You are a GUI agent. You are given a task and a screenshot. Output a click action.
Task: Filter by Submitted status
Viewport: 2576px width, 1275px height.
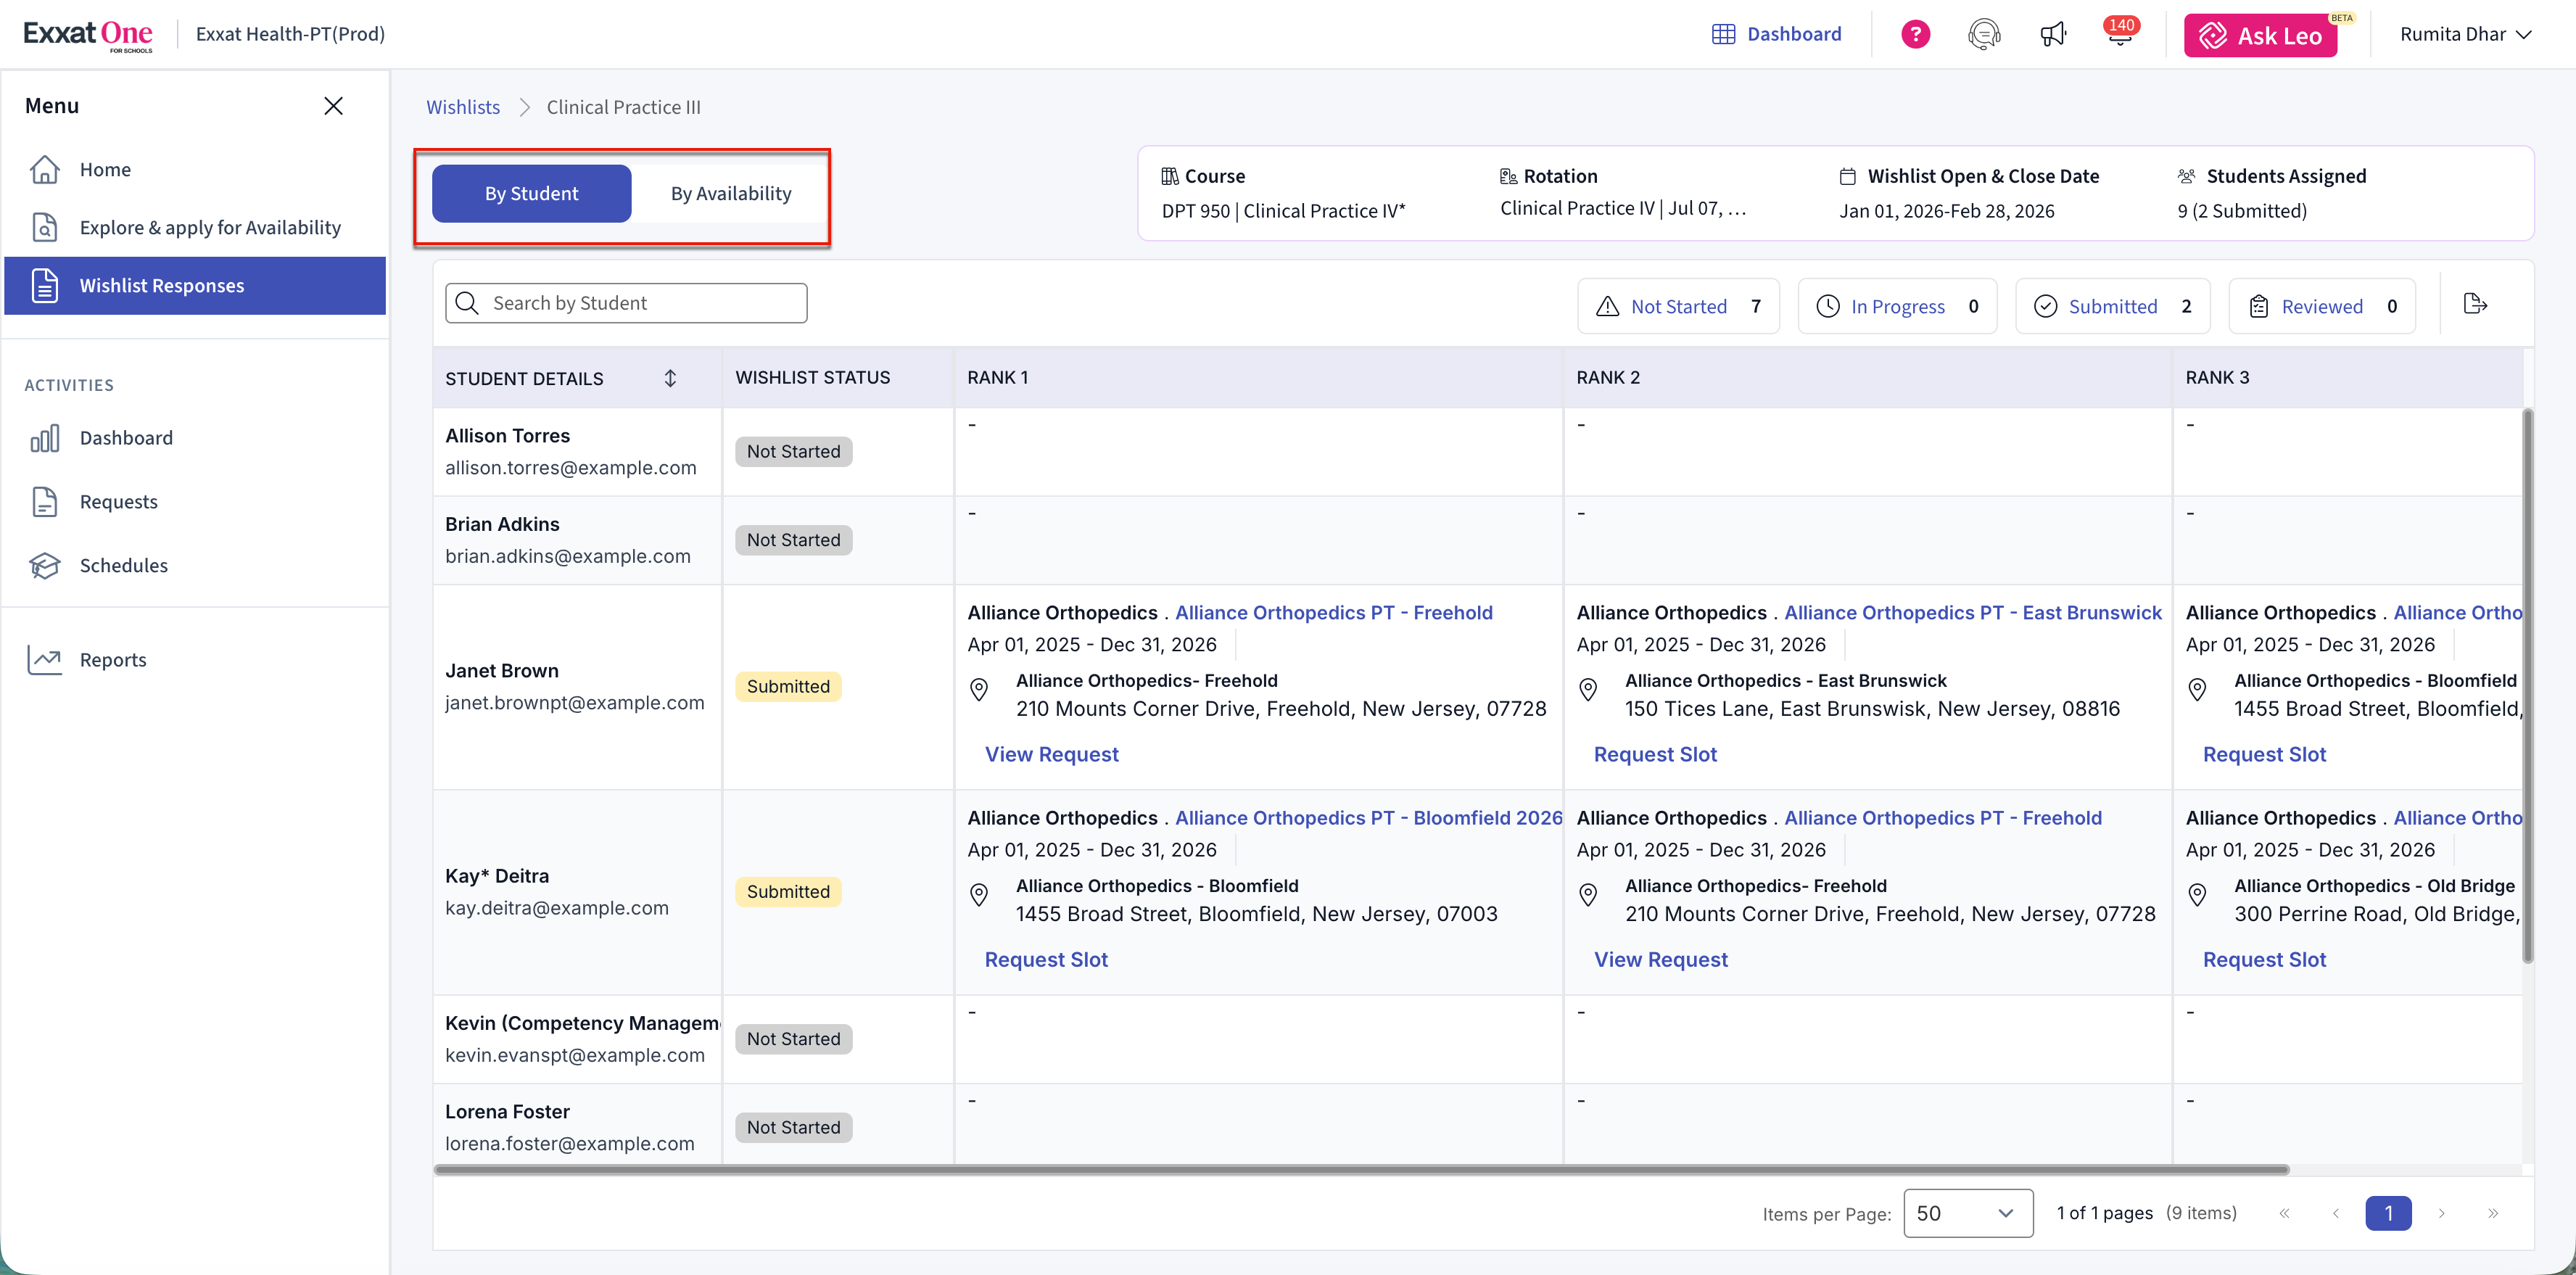[2112, 306]
